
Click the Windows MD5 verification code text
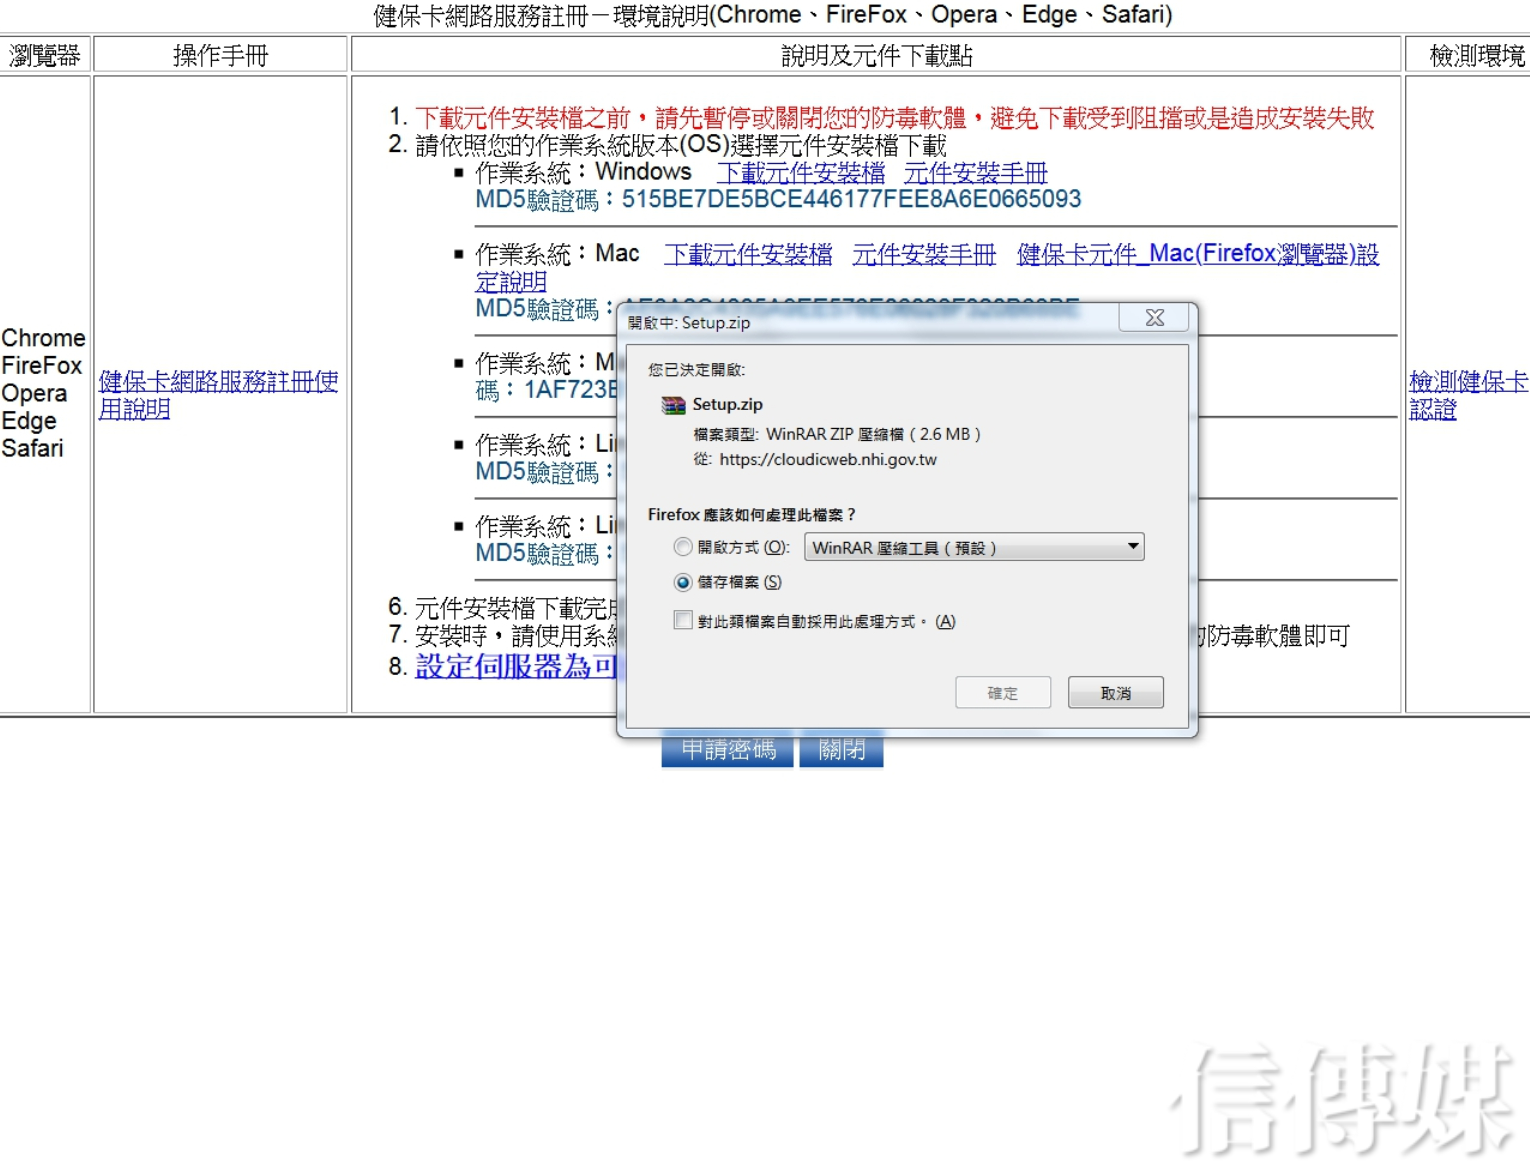(x=778, y=200)
